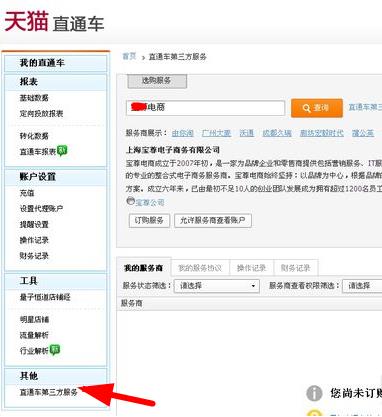
Task: Click the 上海宝尊电子商务有限公司 title
Action: (x=173, y=150)
